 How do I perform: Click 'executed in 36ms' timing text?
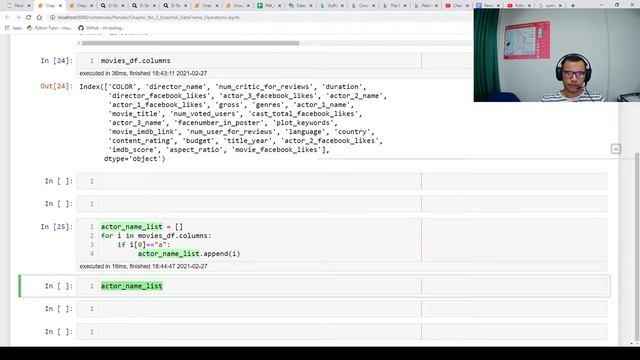[143, 73]
